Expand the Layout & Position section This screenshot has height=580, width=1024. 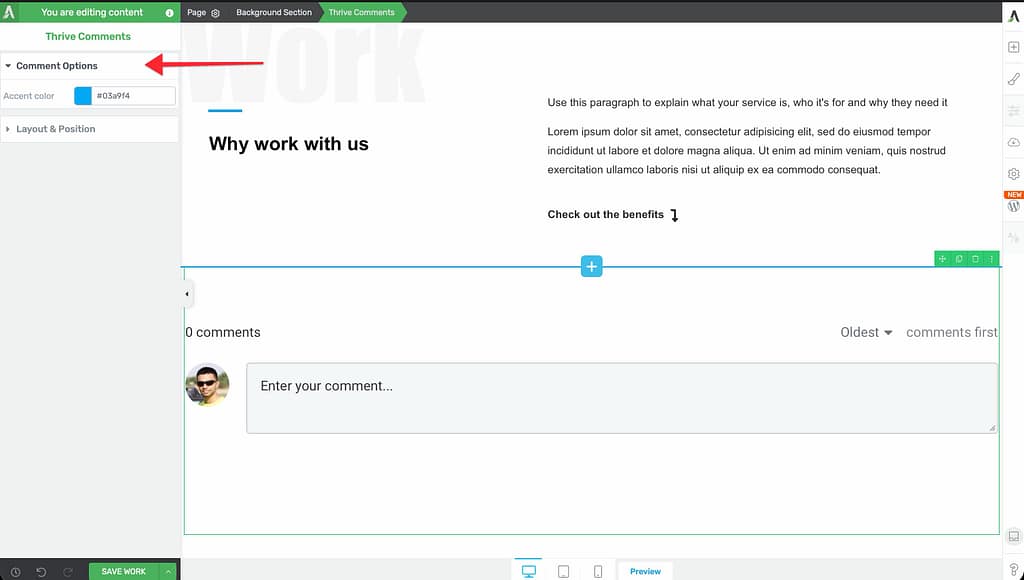tap(56, 129)
